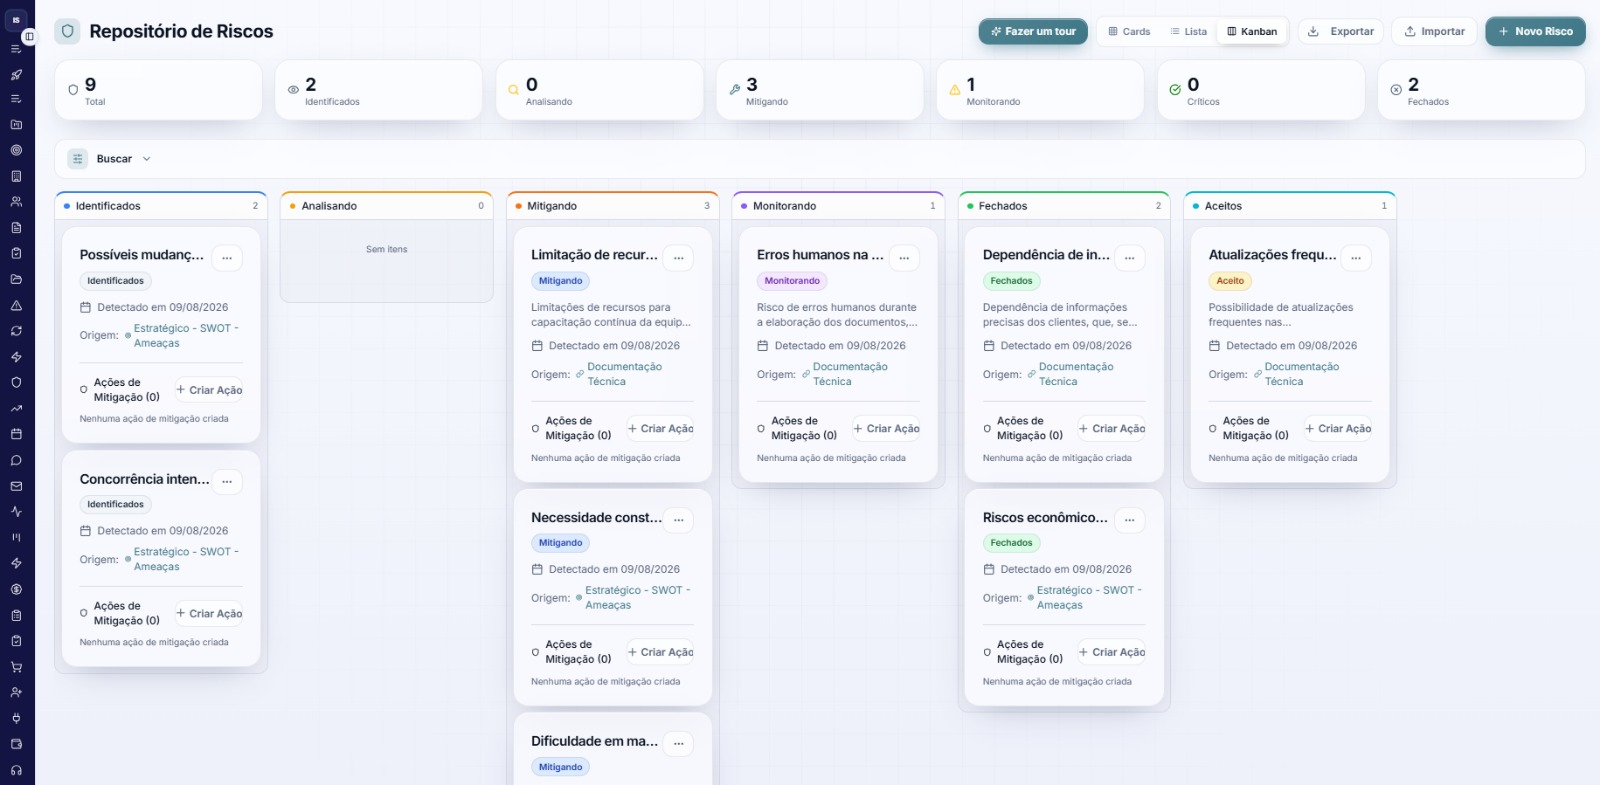This screenshot has width=1600, height=785.
Task: Click the rocket icon in the sidebar
Action: (x=16, y=74)
